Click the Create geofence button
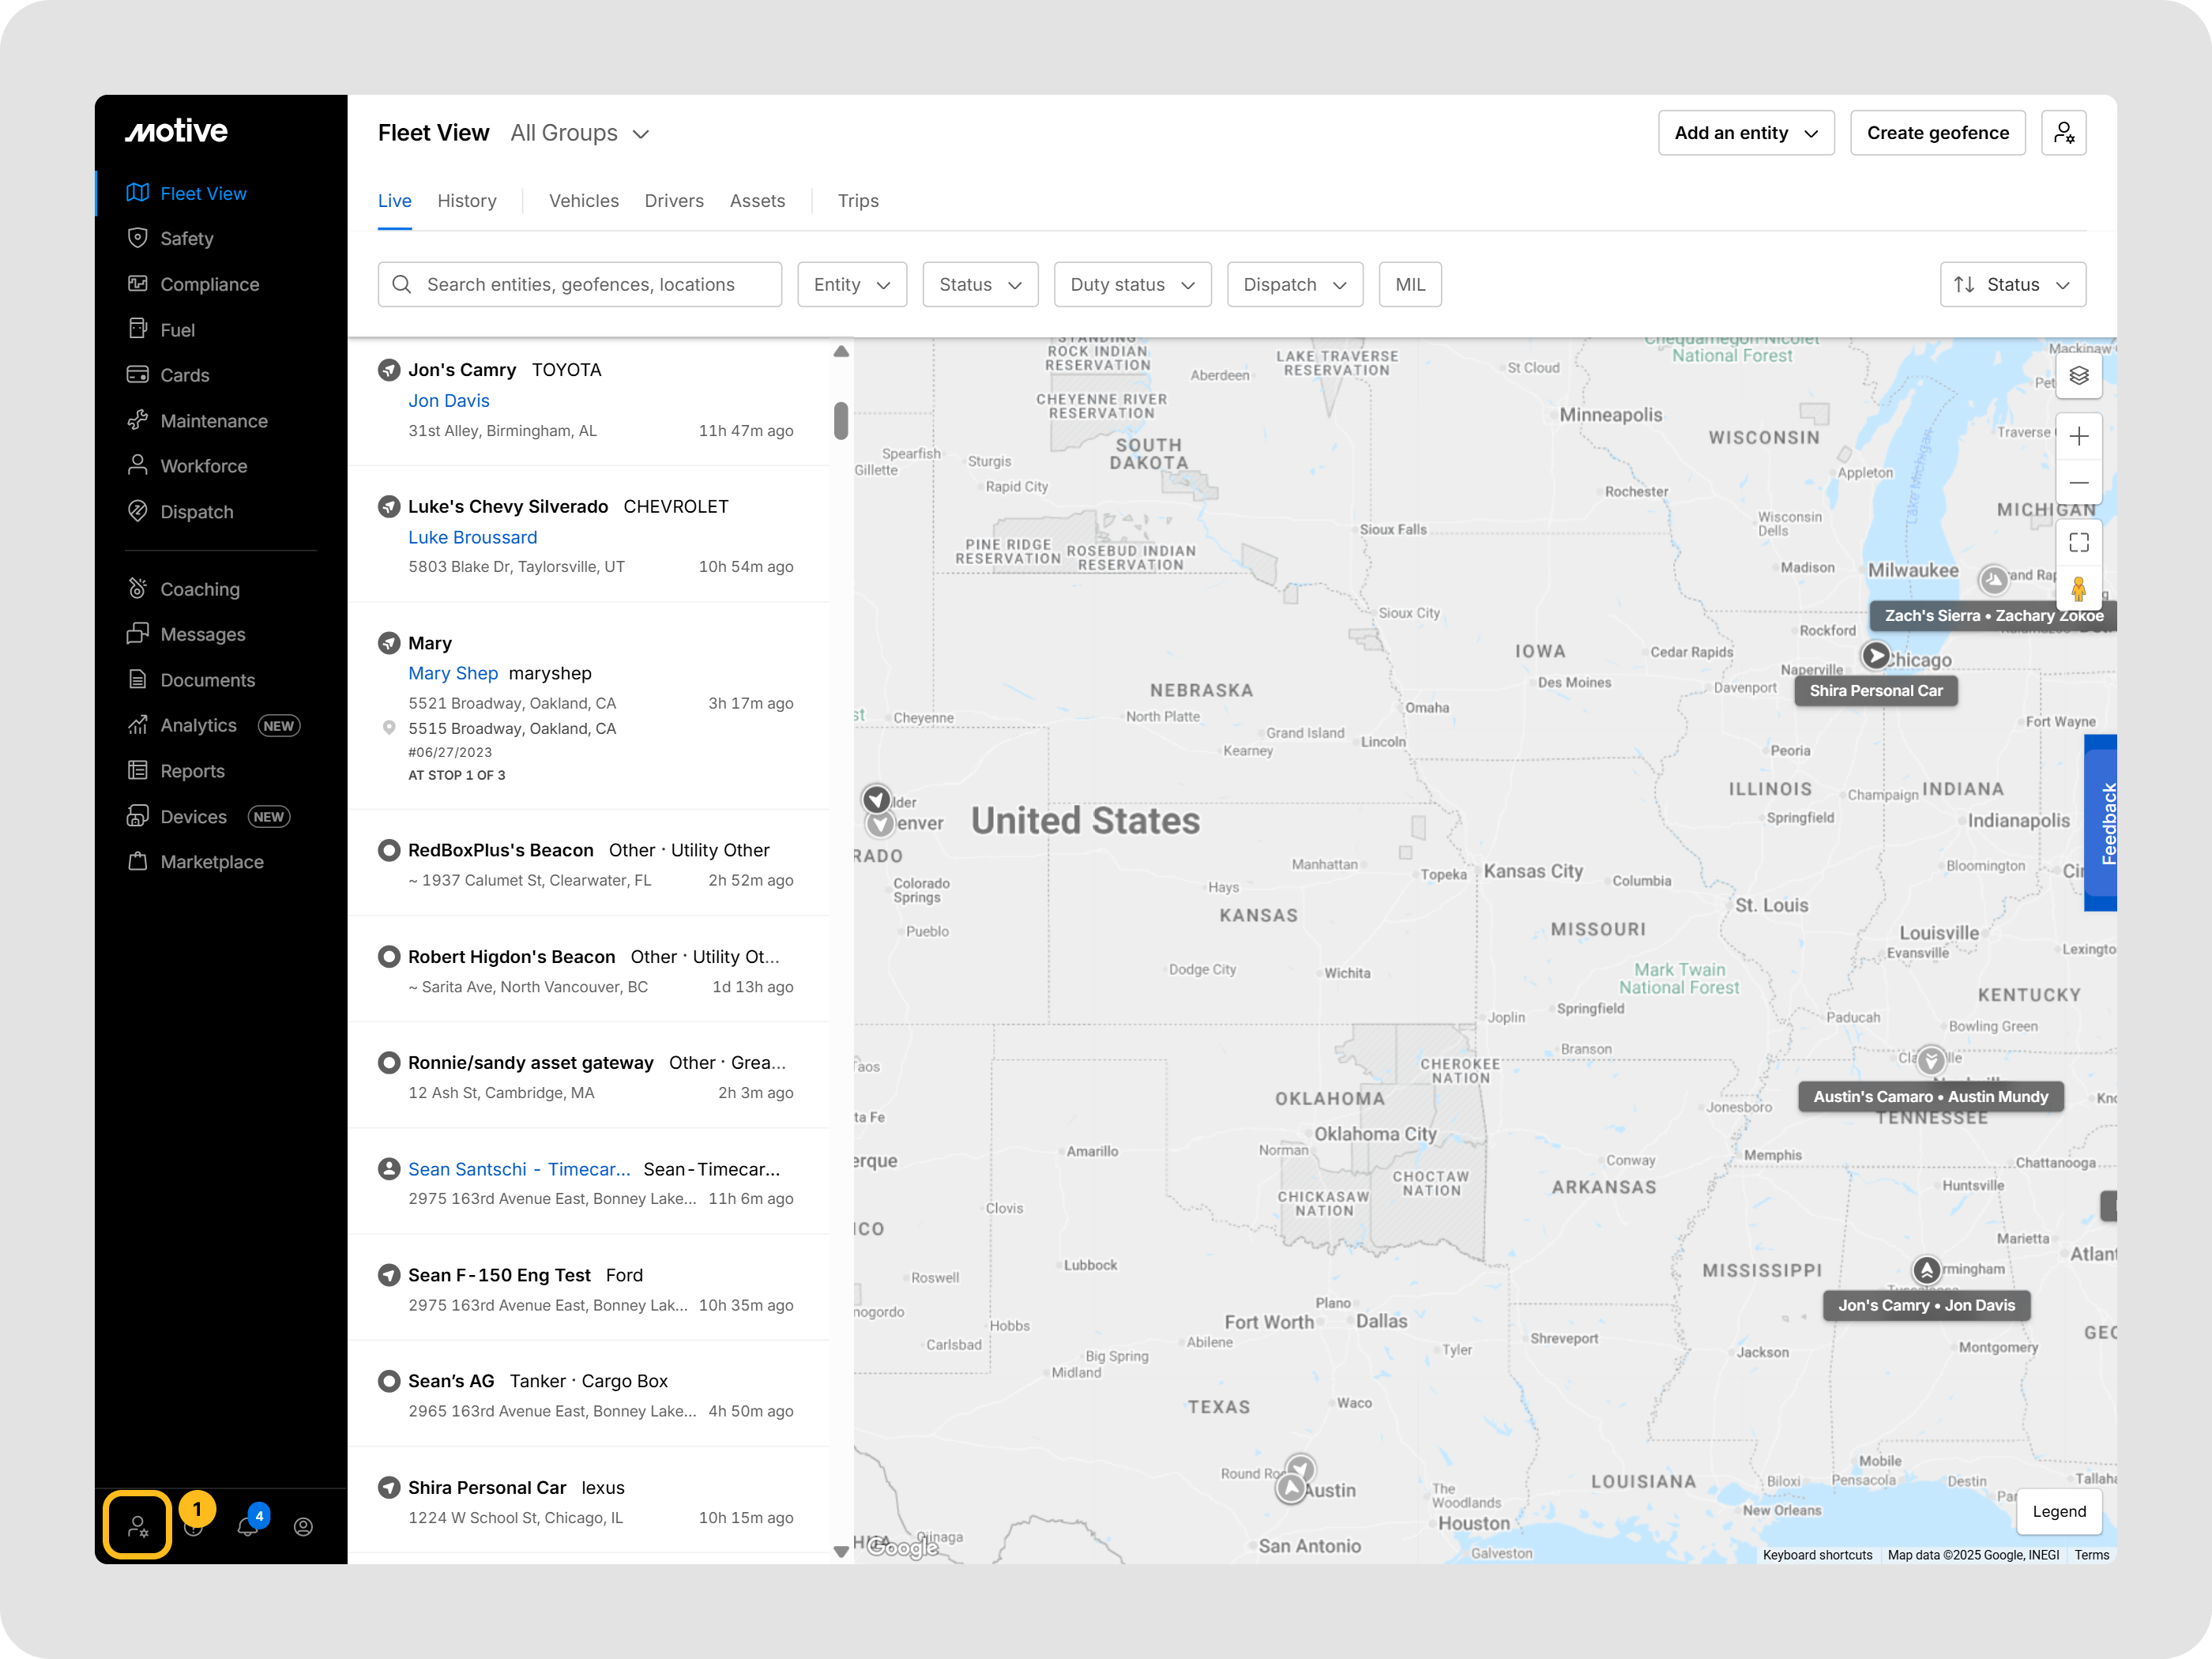 (x=1937, y=133)
